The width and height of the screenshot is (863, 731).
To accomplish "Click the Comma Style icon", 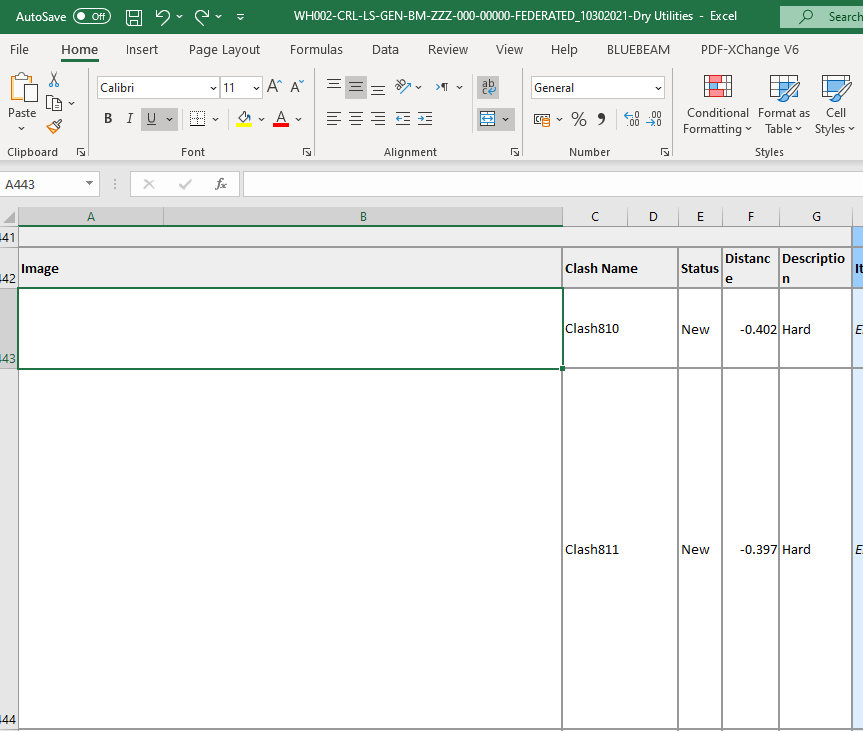I will pos(600,119).
